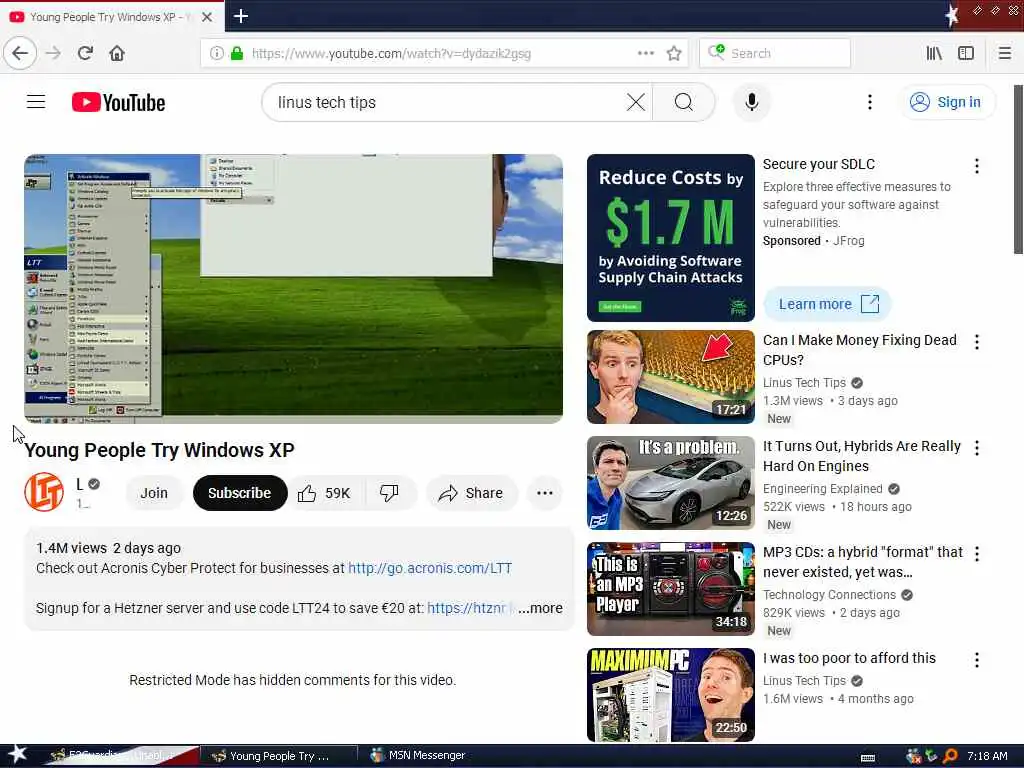Screen dimensions: 1024x768
Task: Open ad options for Secure your SDLC
Action: pyautogui.click(x=977, y=166)
